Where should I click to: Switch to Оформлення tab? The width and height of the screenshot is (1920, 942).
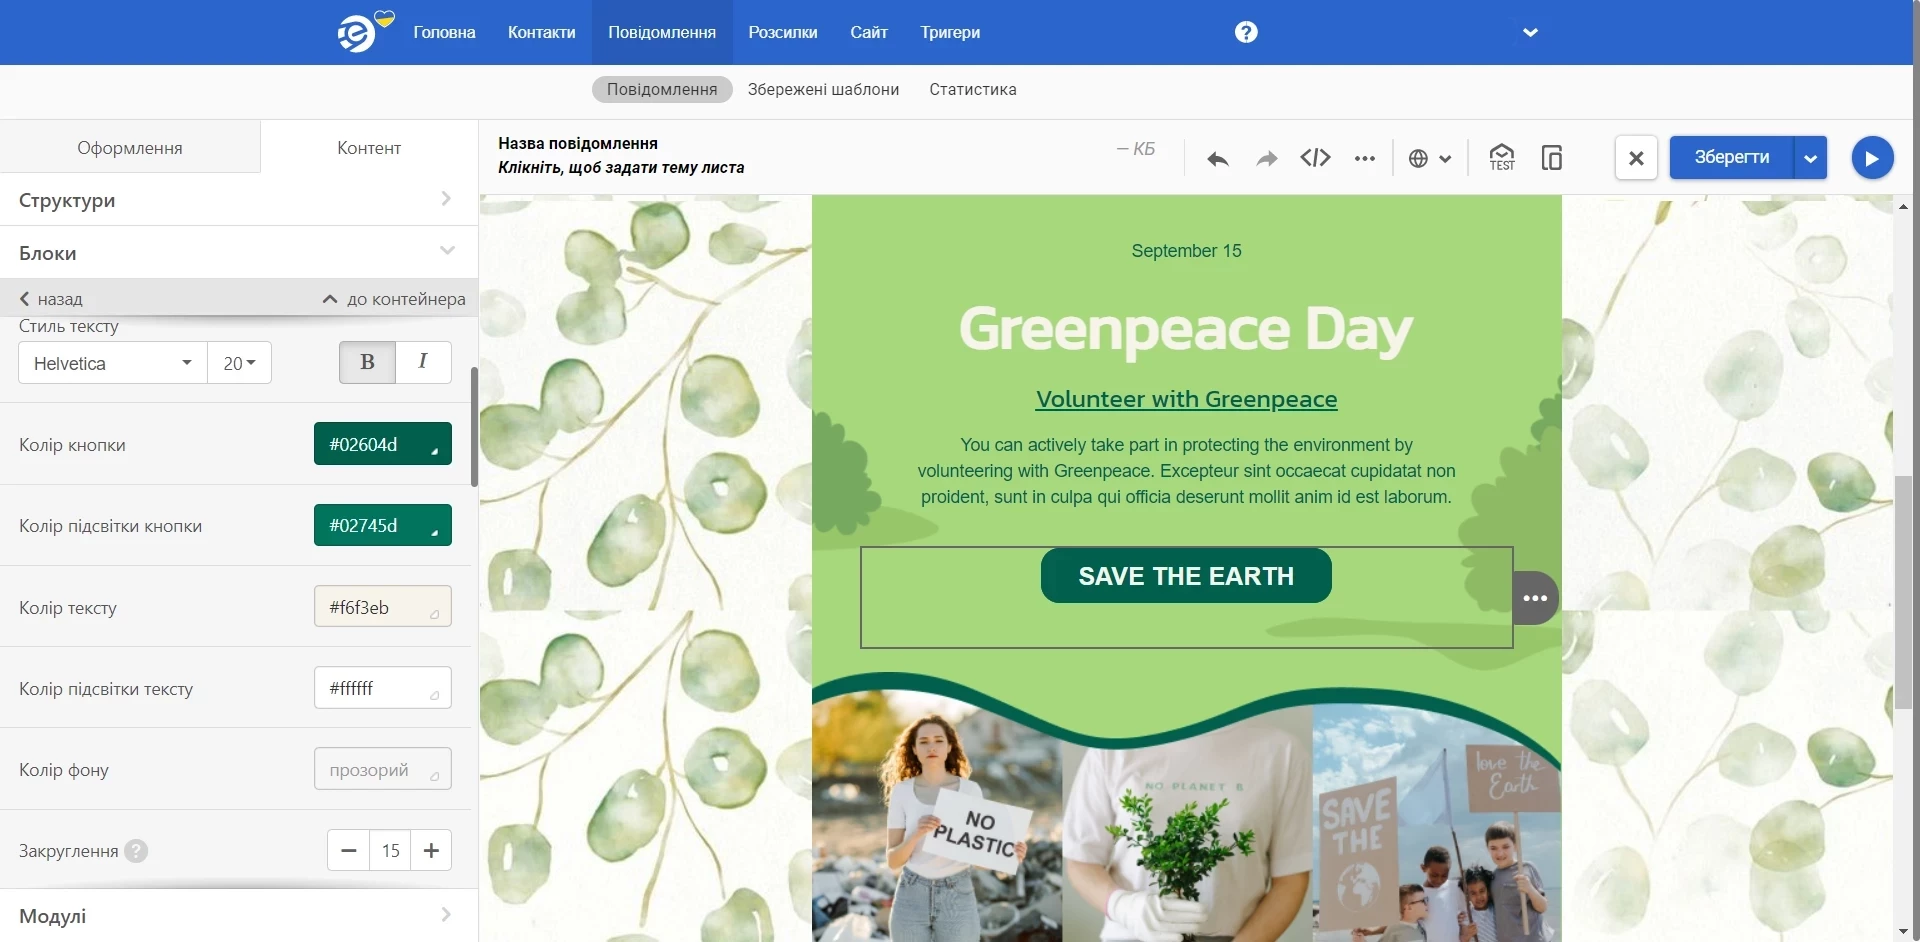130,147
